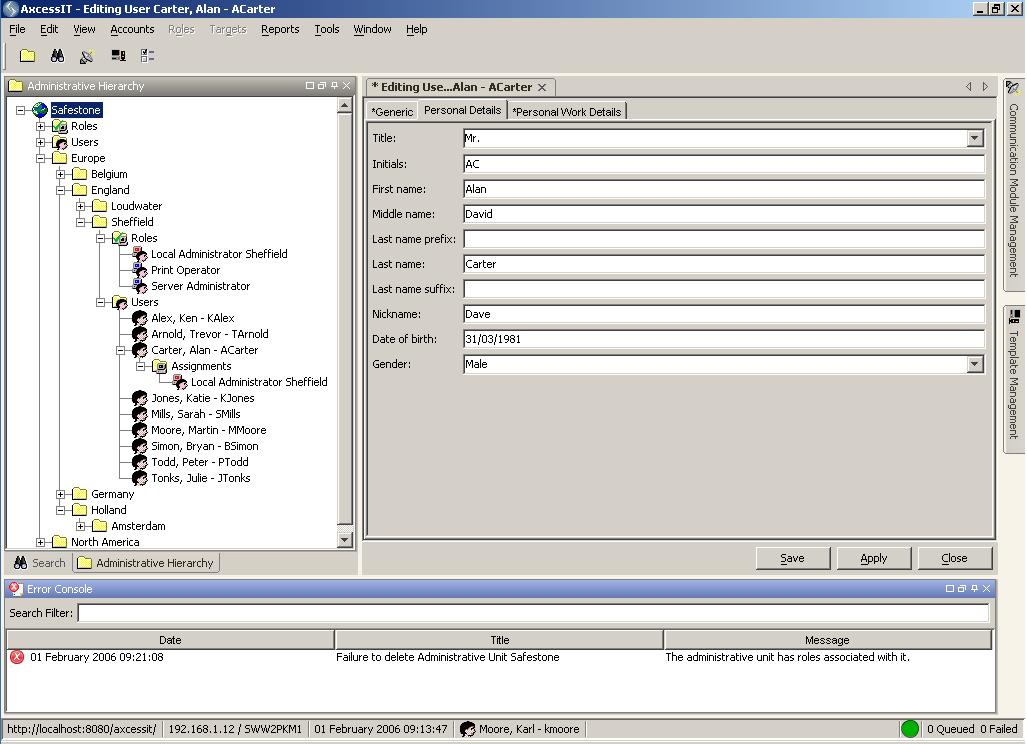Click the right arrow to scroll editor tabs
Screen dimensions: 1027x744
click(984, 86)
